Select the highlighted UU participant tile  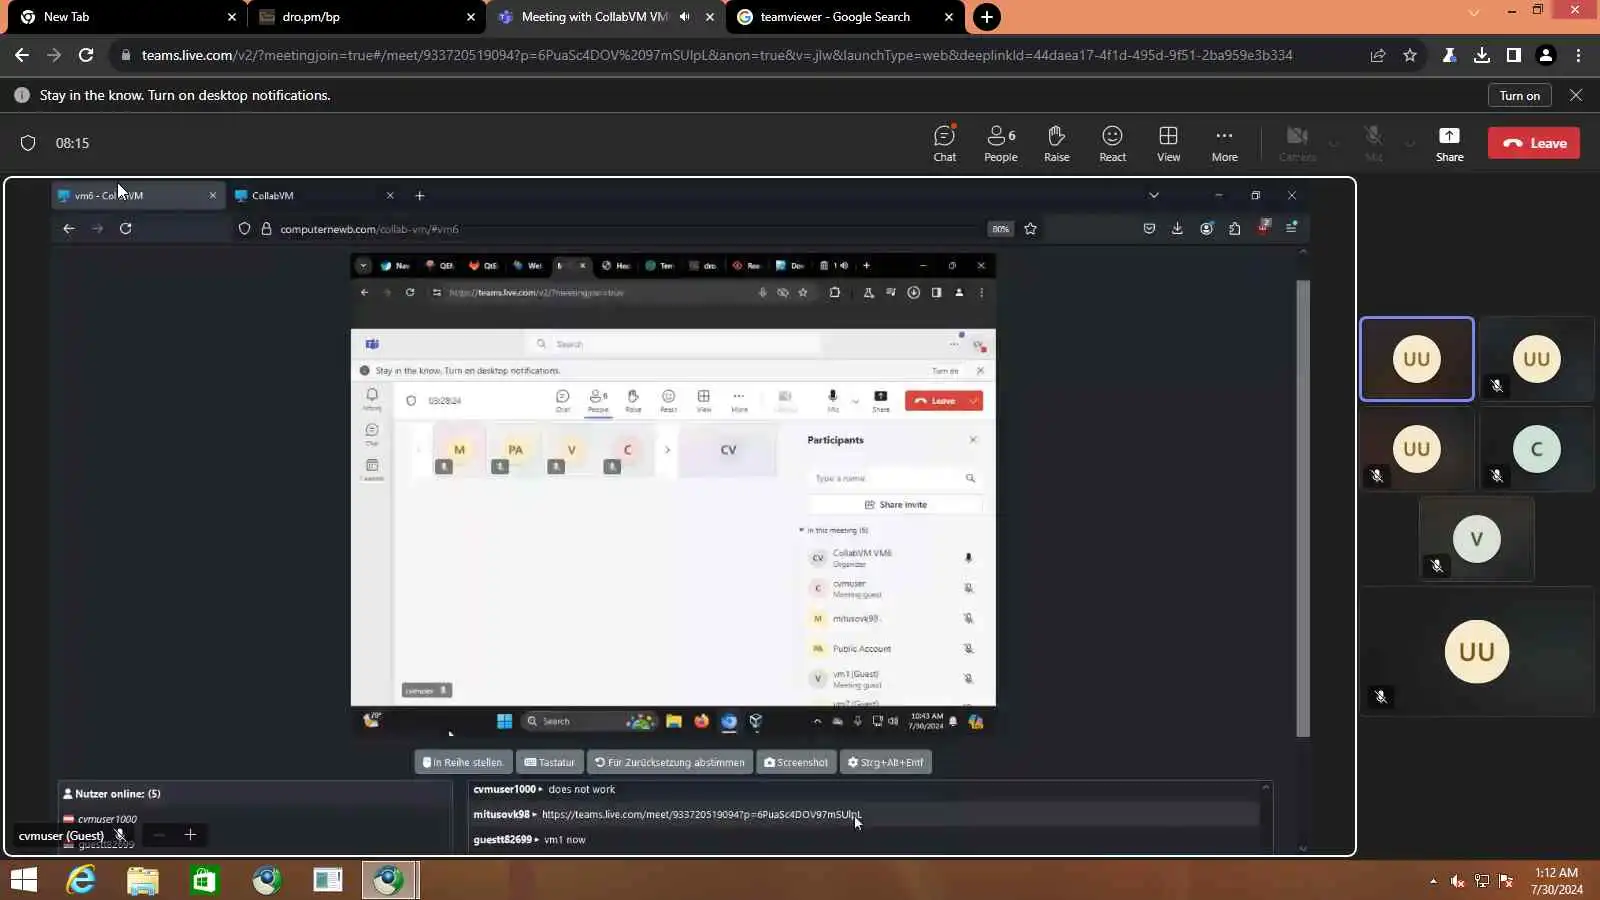tap(1417, 359)
